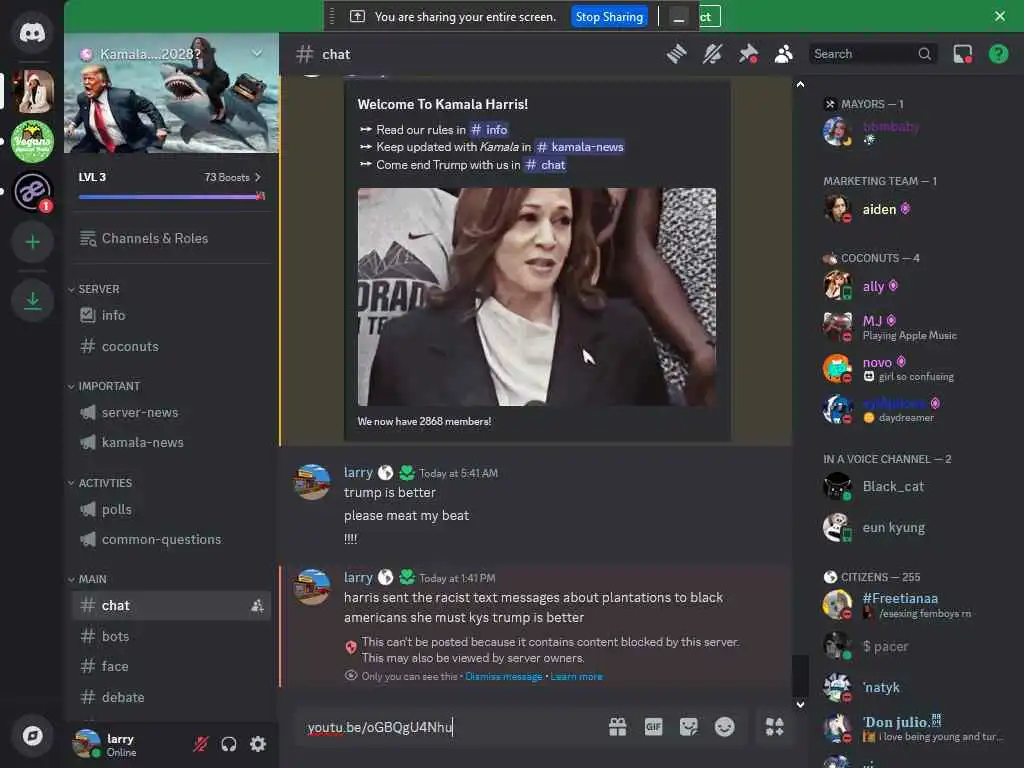
Task: Open the kamala-news channel in sidebar
Action: coord(172,443)
